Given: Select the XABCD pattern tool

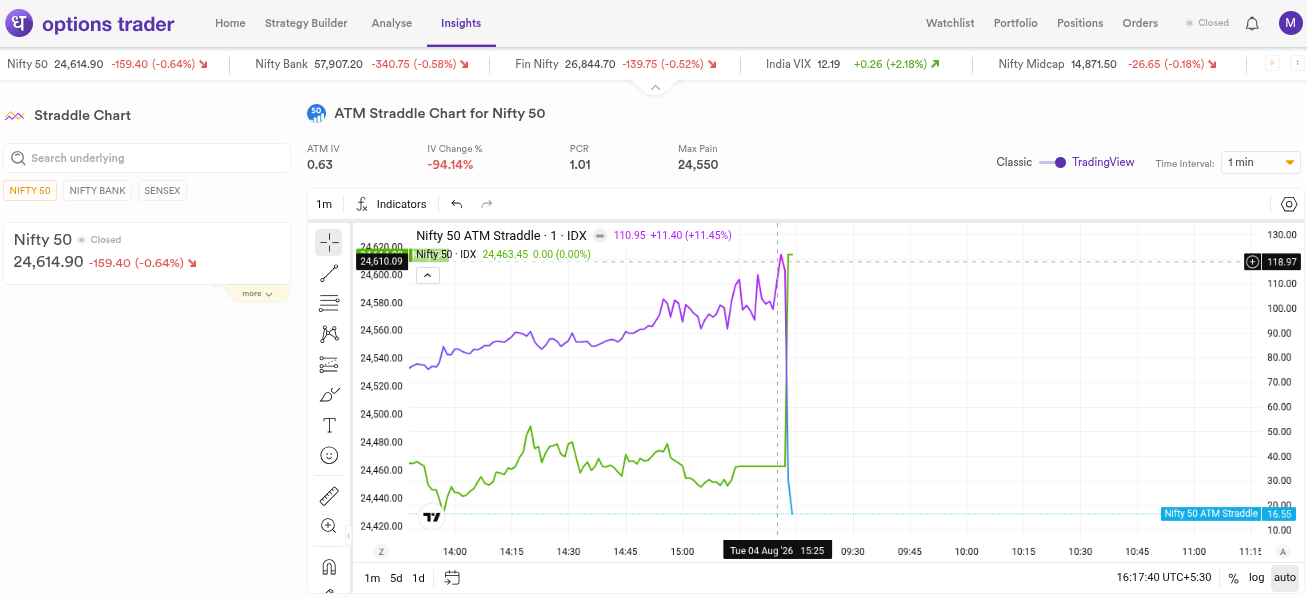Looking at the screenshot, I should pos(328,334).
